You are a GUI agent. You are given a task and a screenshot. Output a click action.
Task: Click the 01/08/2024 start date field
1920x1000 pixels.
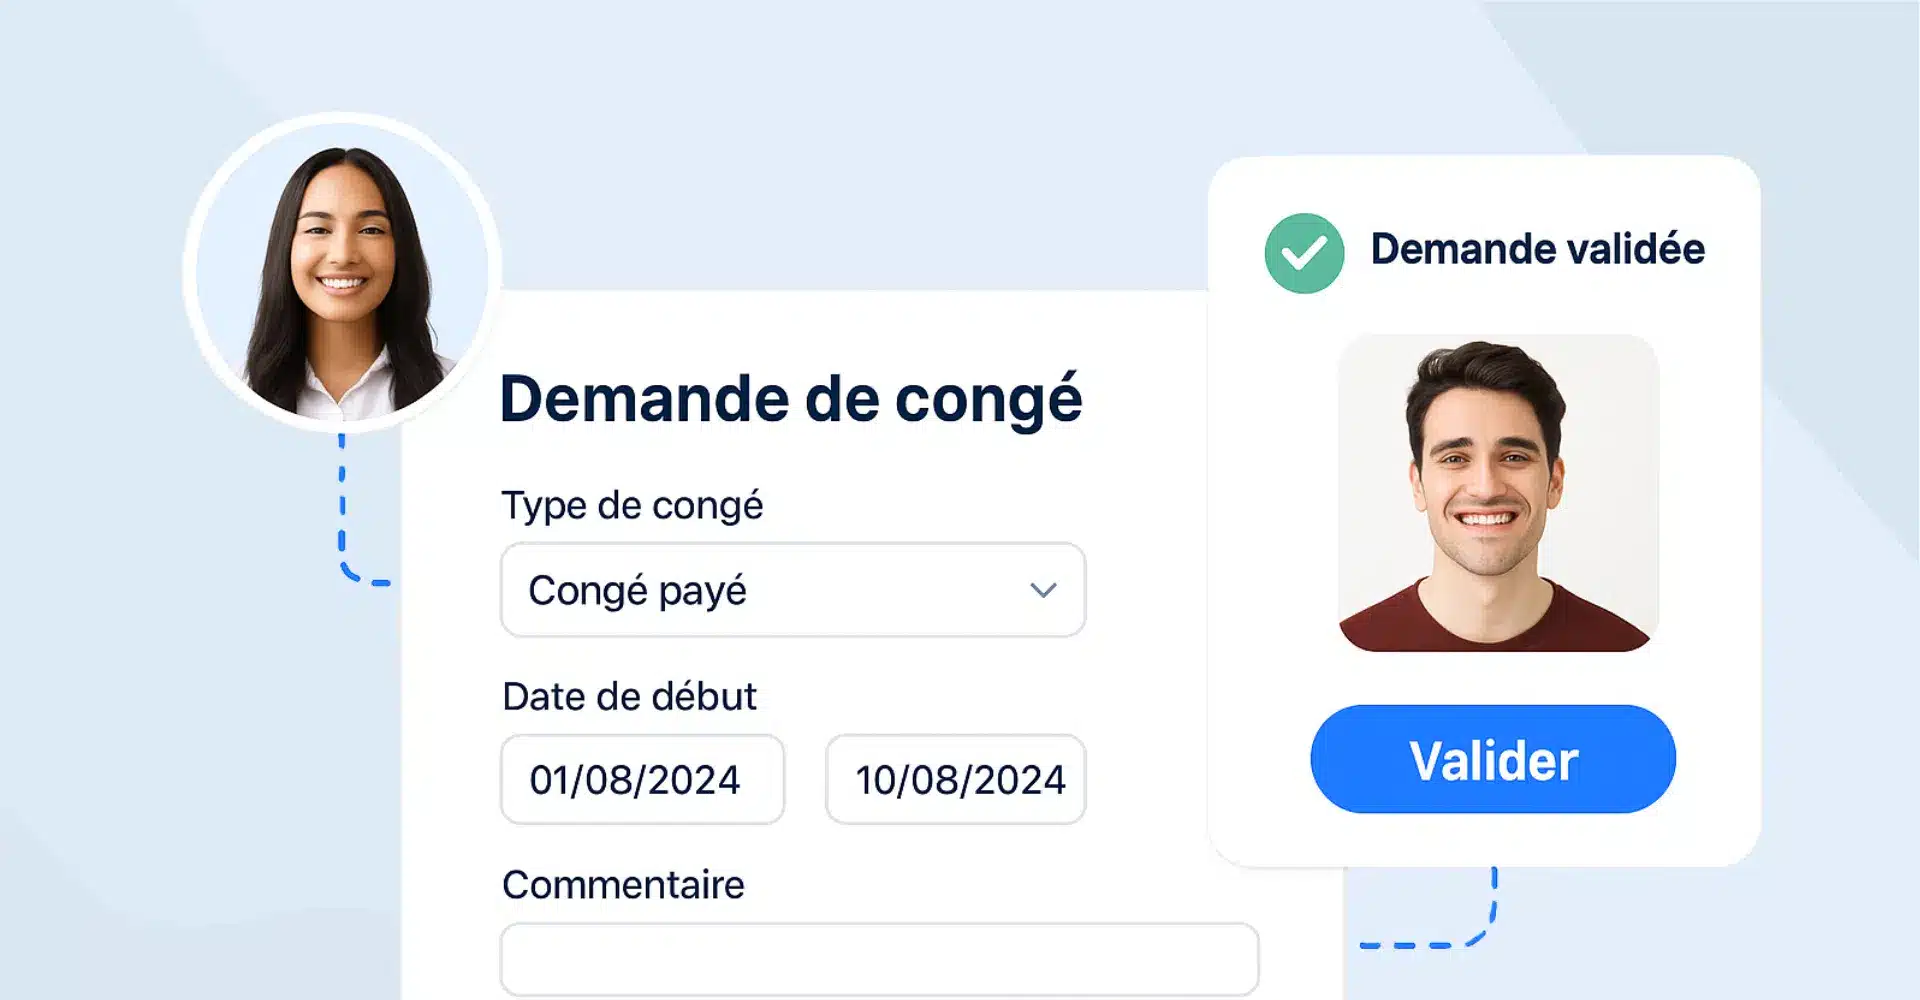coord(642,779)
